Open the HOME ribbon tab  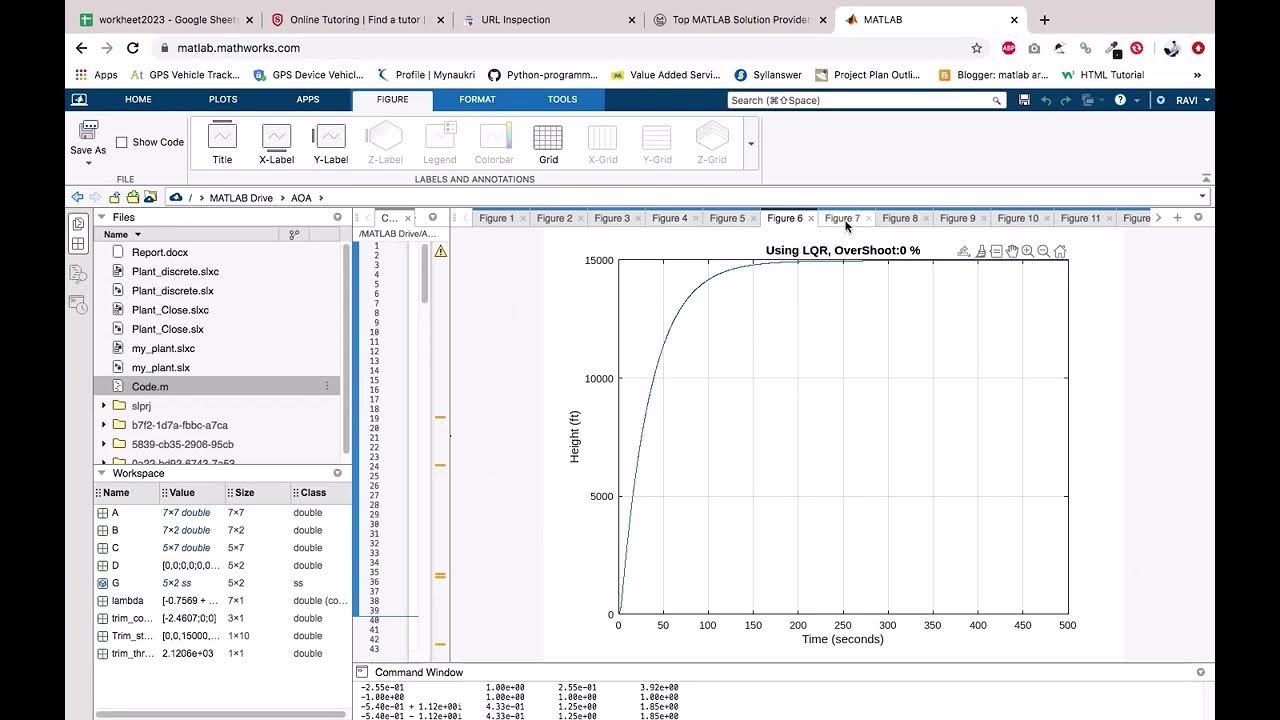tap(138, 99)
